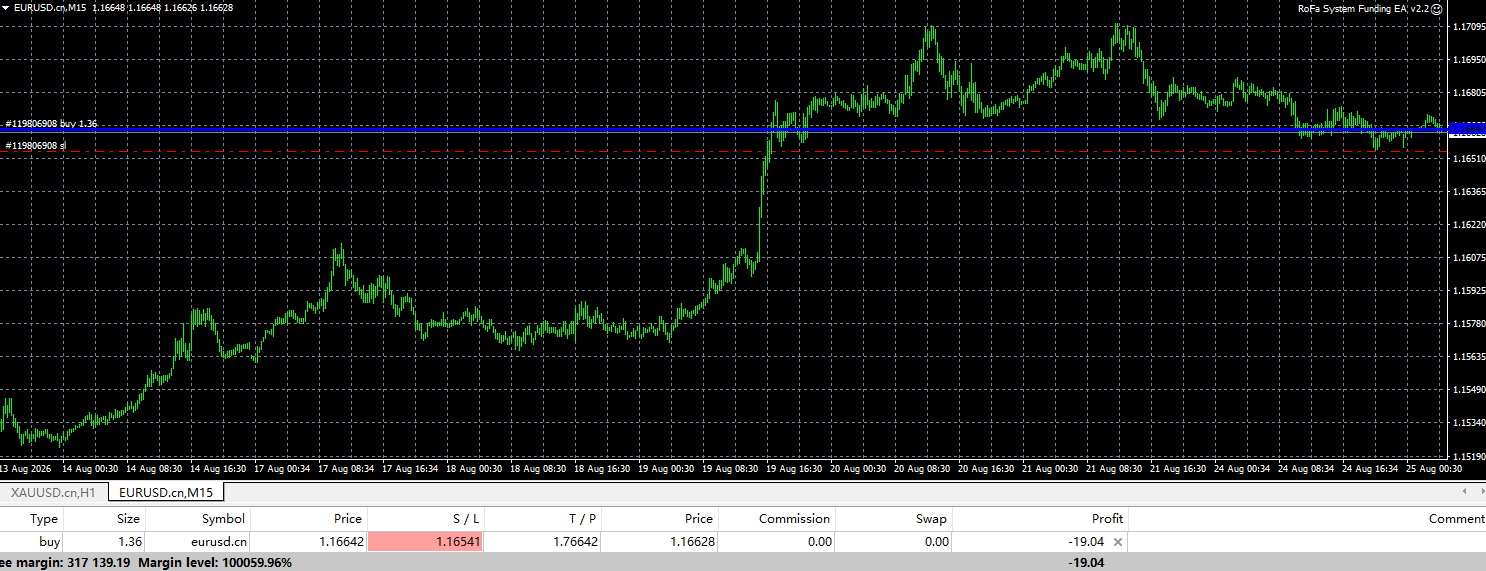1486x571 pixels.
Task: Click the bold total profit -19.04
Action: point(1086,563)
